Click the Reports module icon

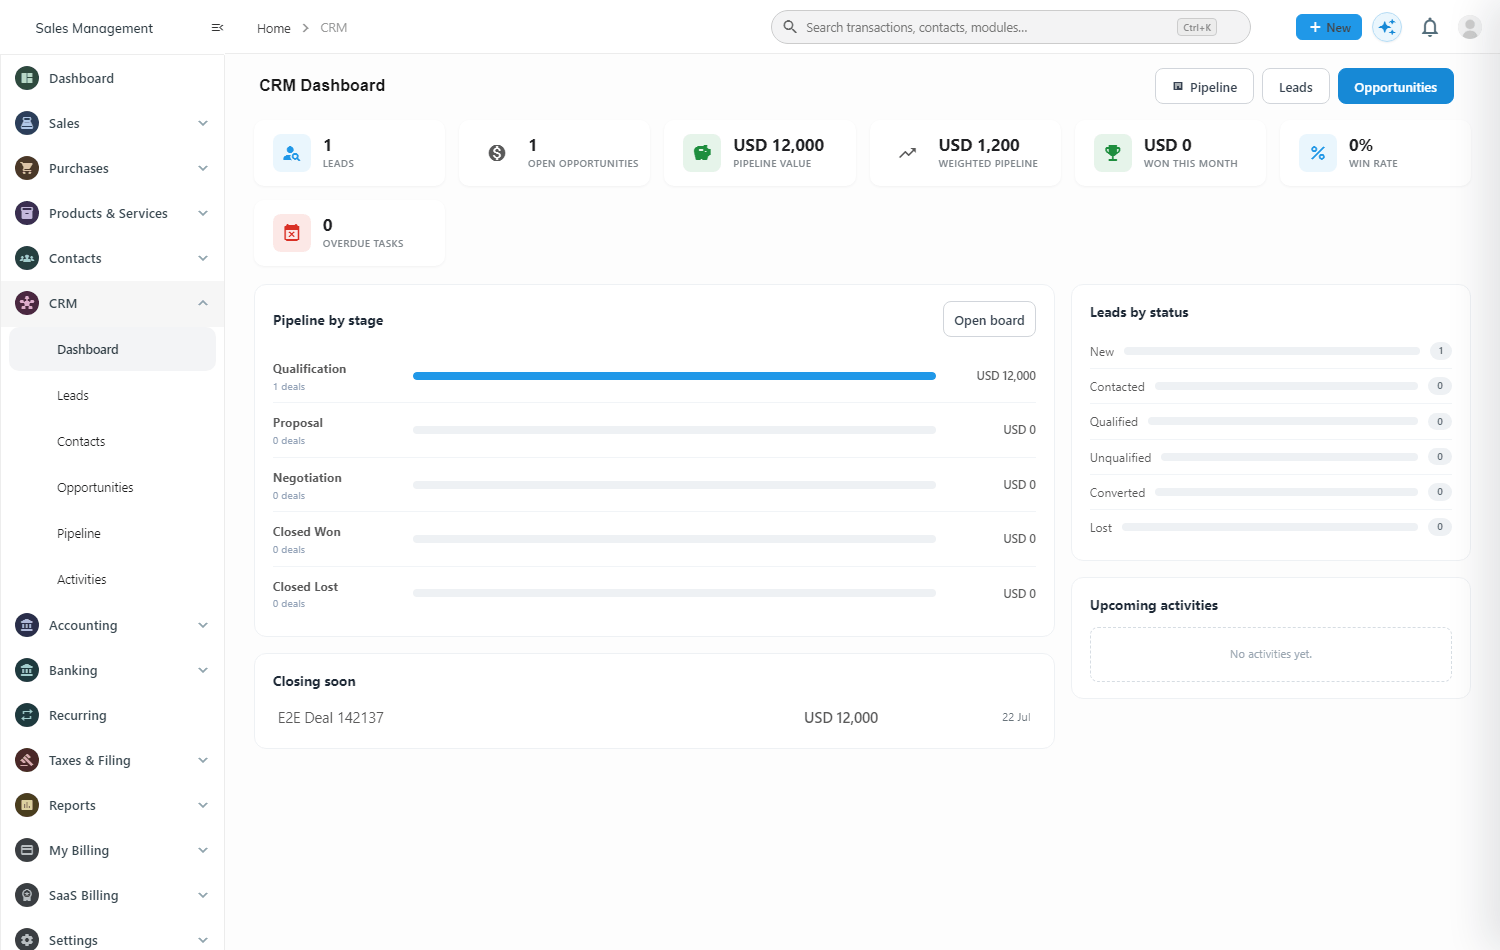pos(27,805)
